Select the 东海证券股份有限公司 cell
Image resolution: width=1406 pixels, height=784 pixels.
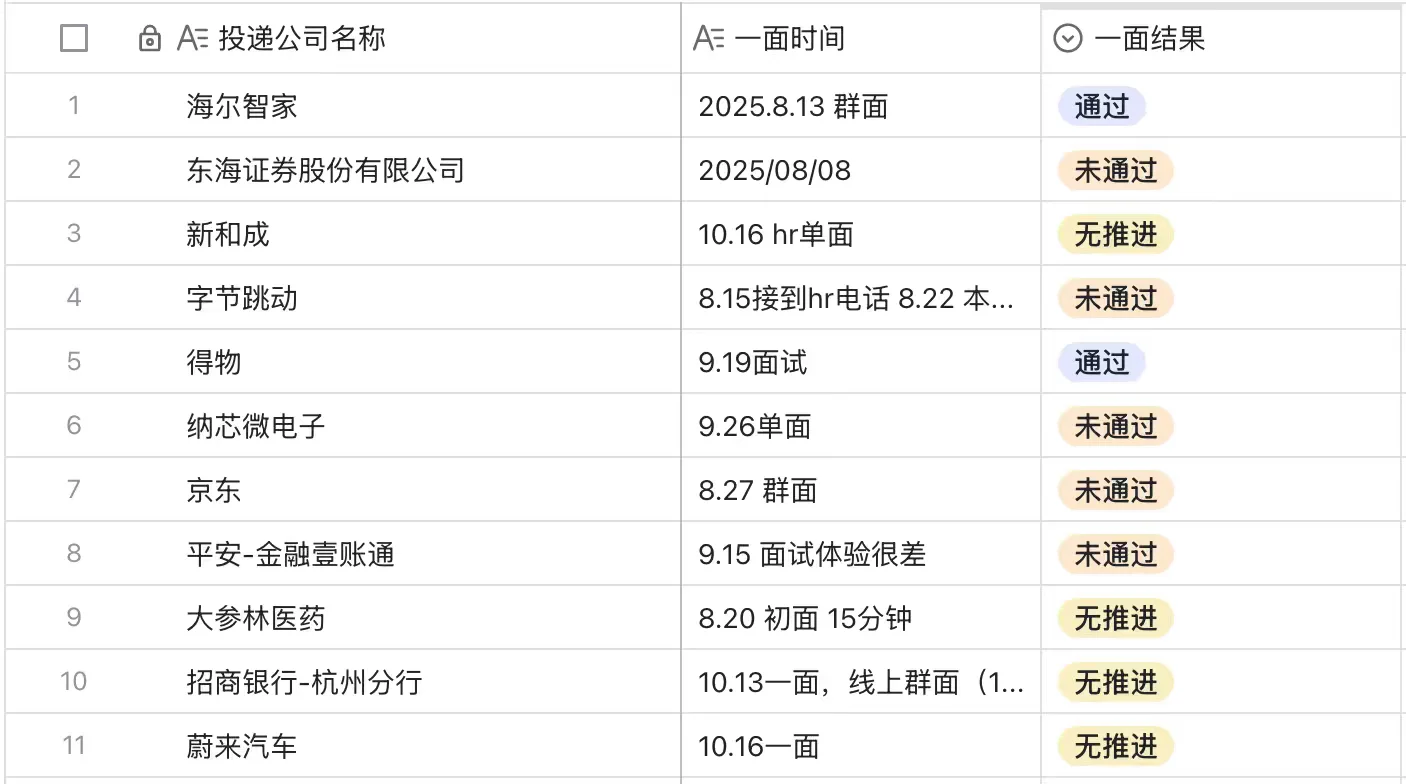point(325,170)
